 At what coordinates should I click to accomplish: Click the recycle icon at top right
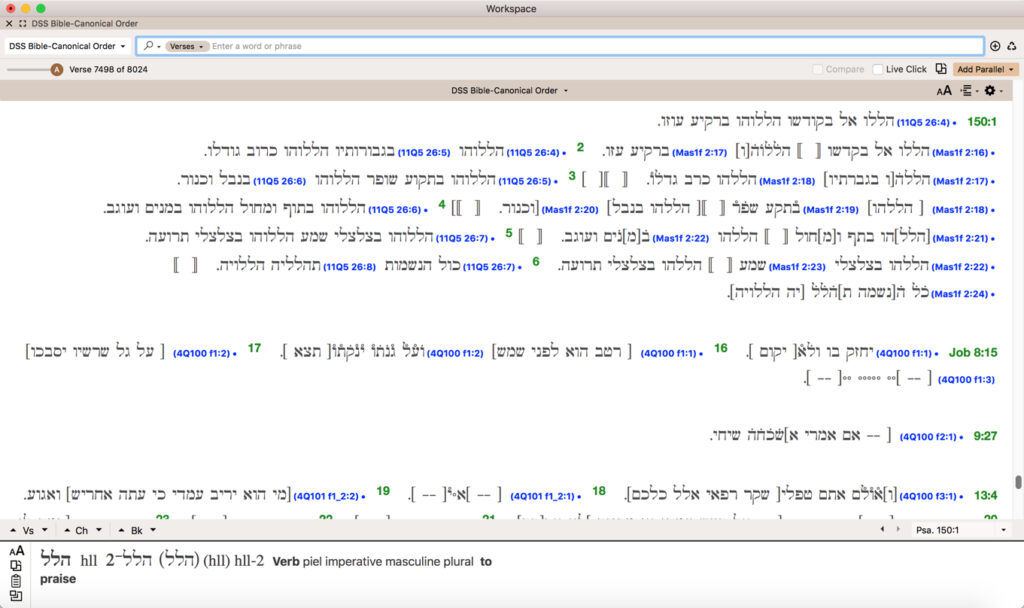pyautogui.click(x=1011, y=46)
